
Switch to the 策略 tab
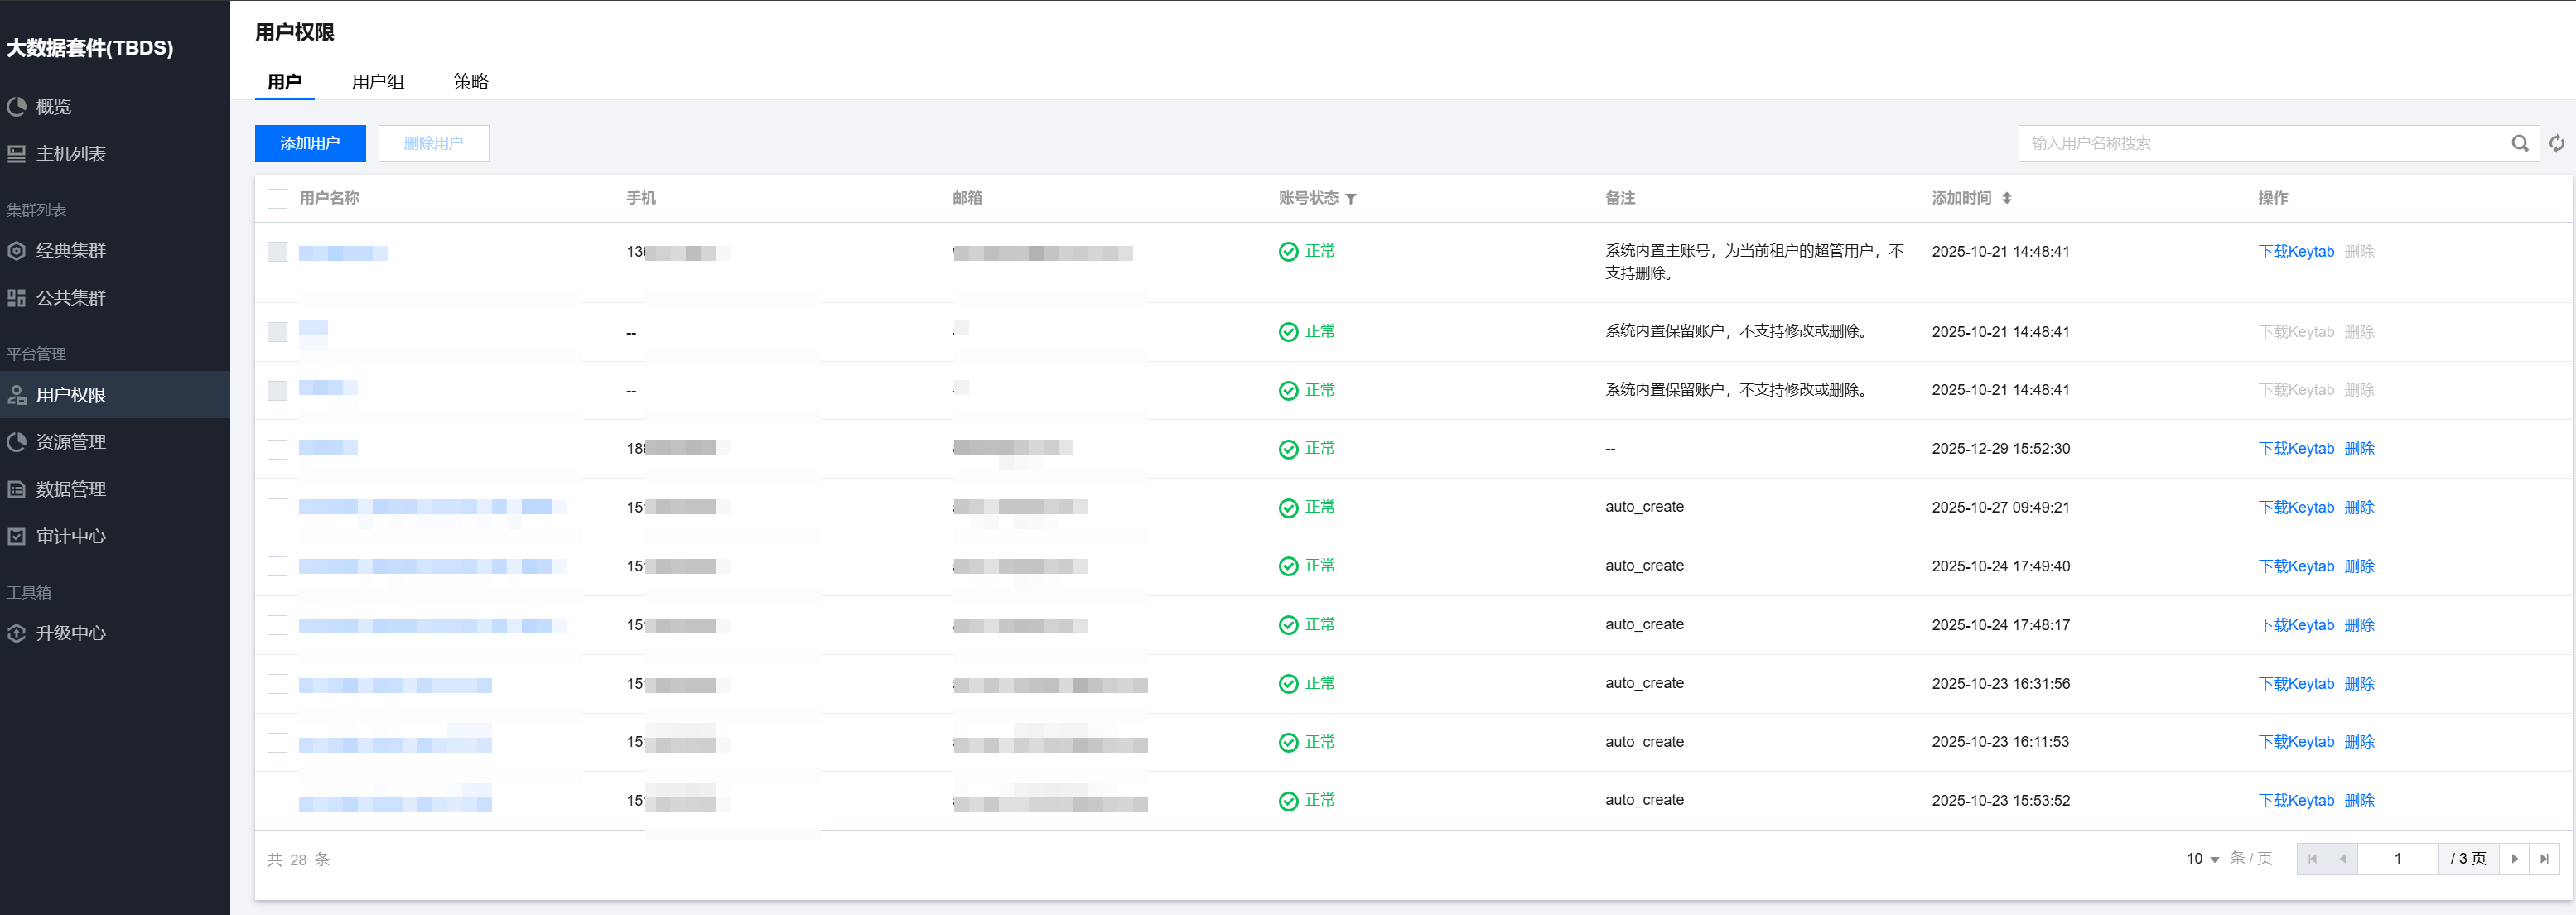(470, 82)
